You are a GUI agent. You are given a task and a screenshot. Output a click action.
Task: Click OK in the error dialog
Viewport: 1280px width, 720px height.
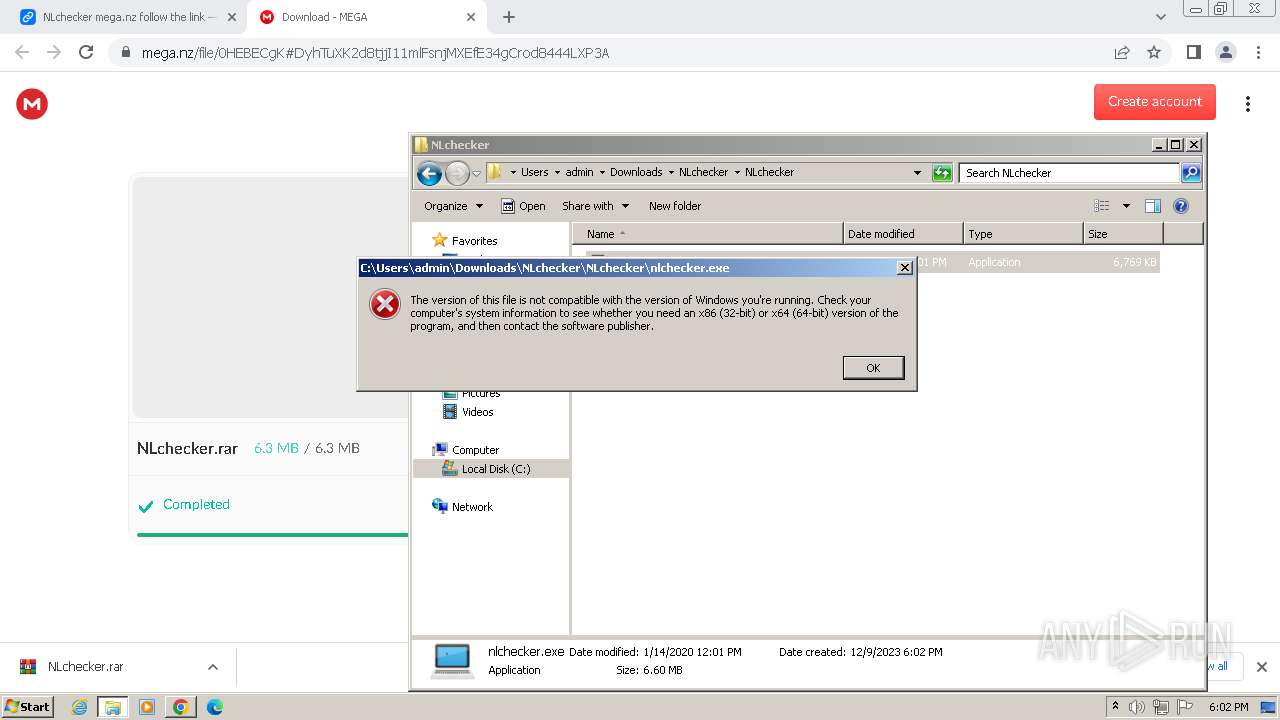coord(873,368)
